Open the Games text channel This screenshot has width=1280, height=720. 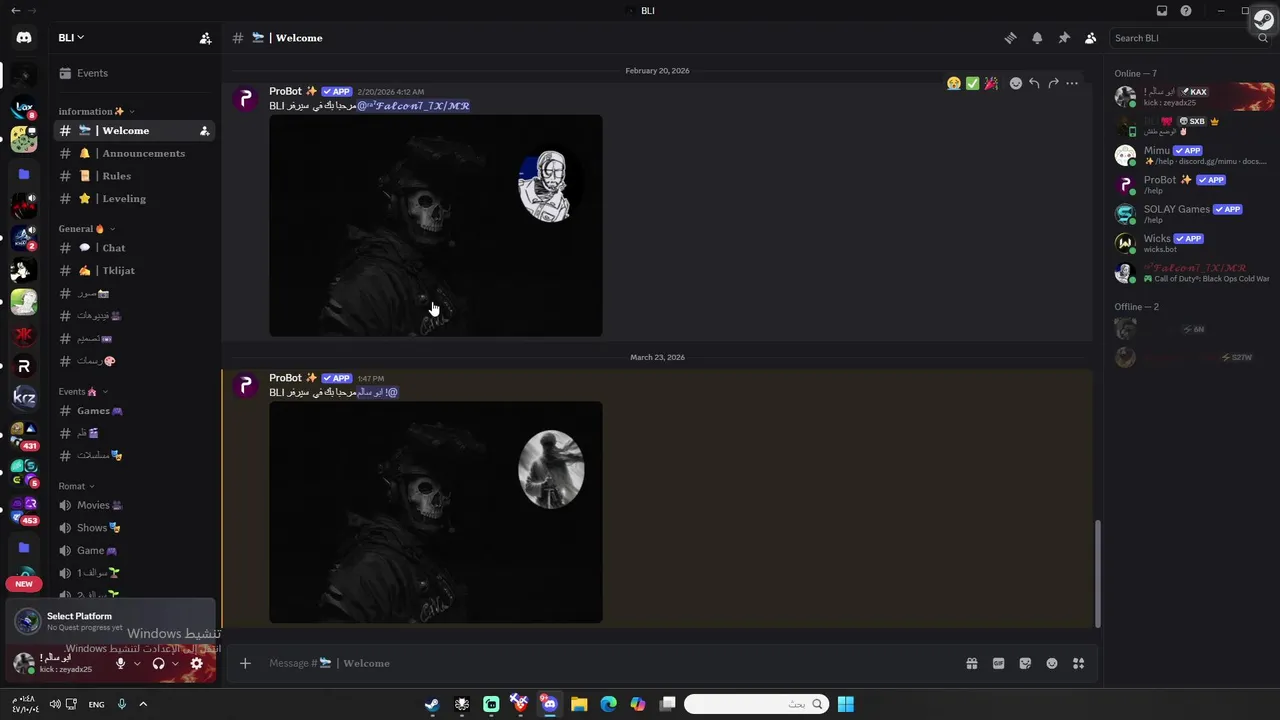134,411
